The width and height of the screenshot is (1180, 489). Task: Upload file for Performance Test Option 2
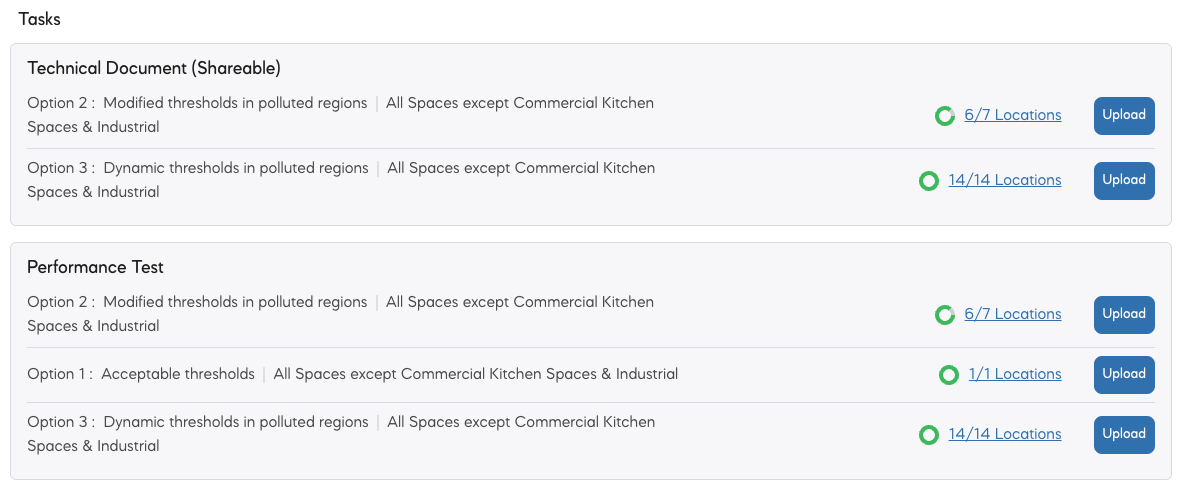1124,314
